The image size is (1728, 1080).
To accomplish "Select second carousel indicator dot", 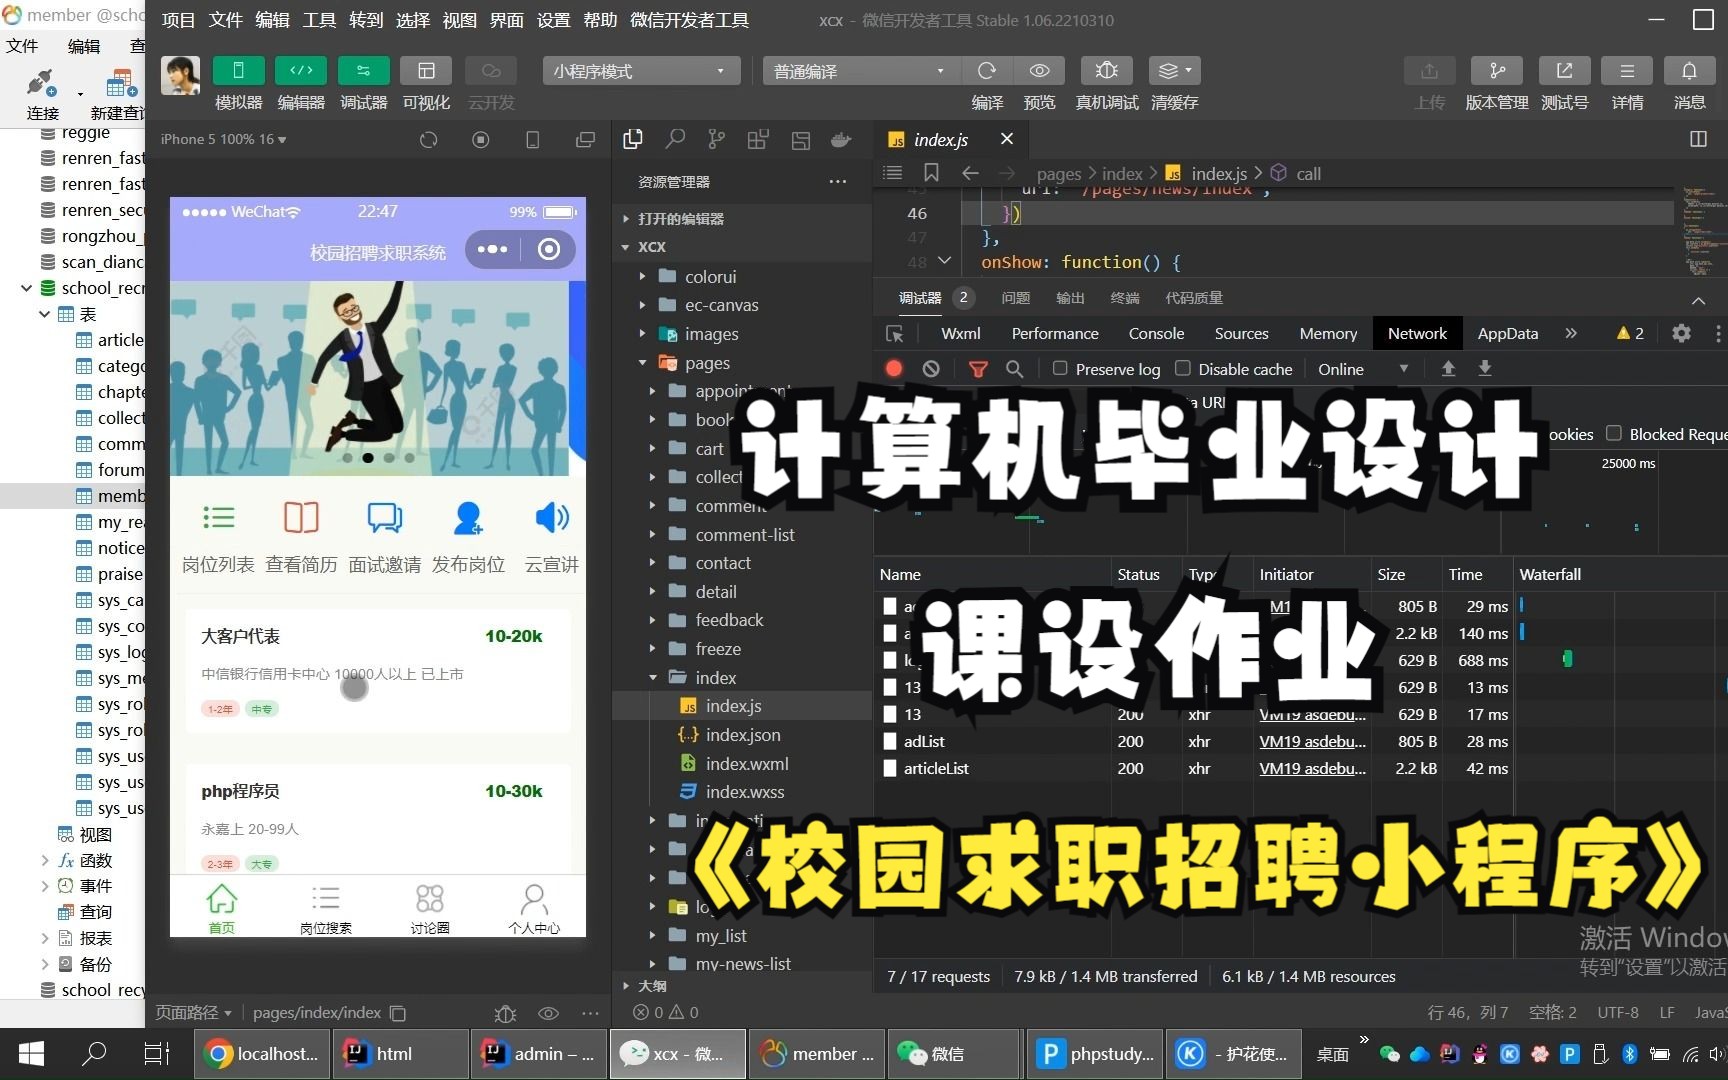I will click(x=368, y=458).
